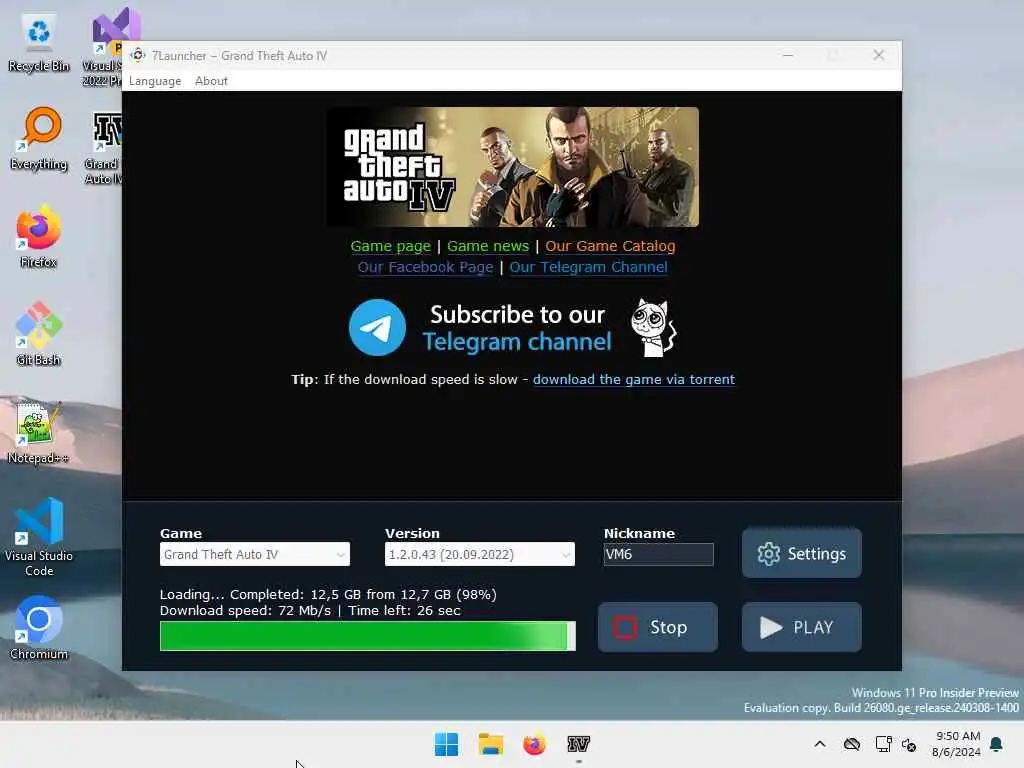
Task: Select the Grand Theft Auto IV desktop shortcut
Action: click(x=104, y=148)
